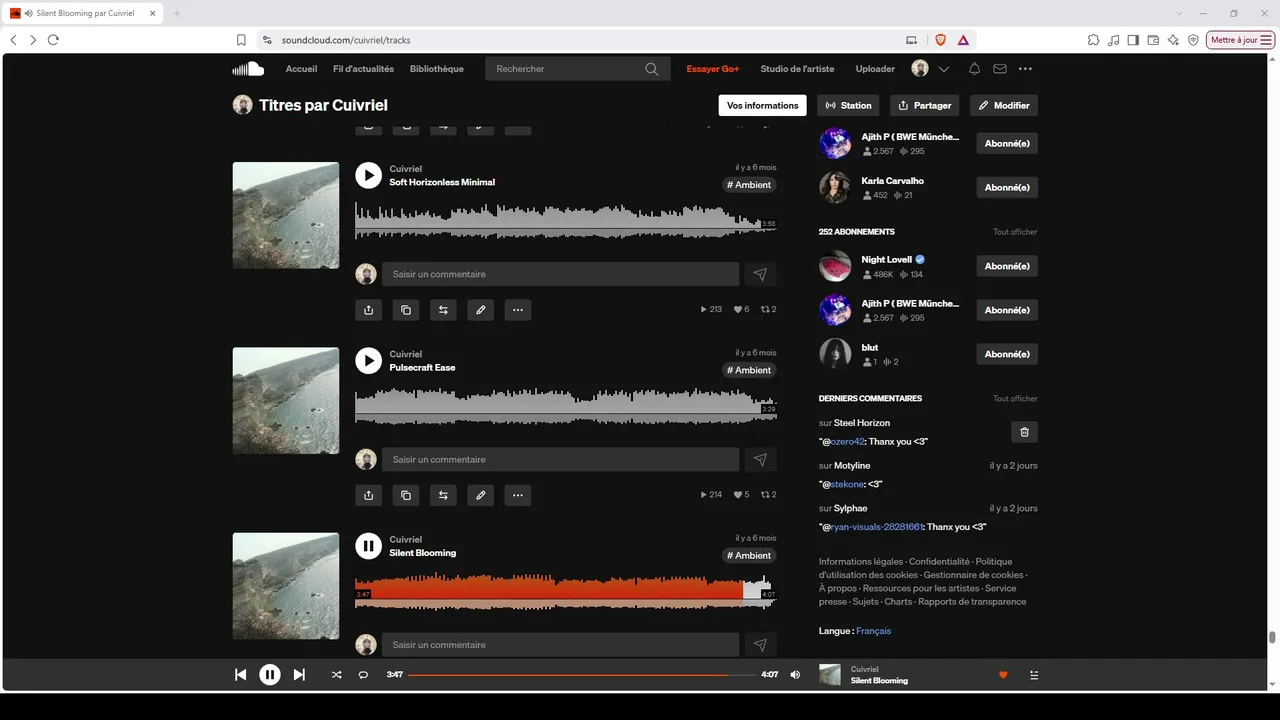Edit the Pulsecraft Ease track

tap(481, 495)
